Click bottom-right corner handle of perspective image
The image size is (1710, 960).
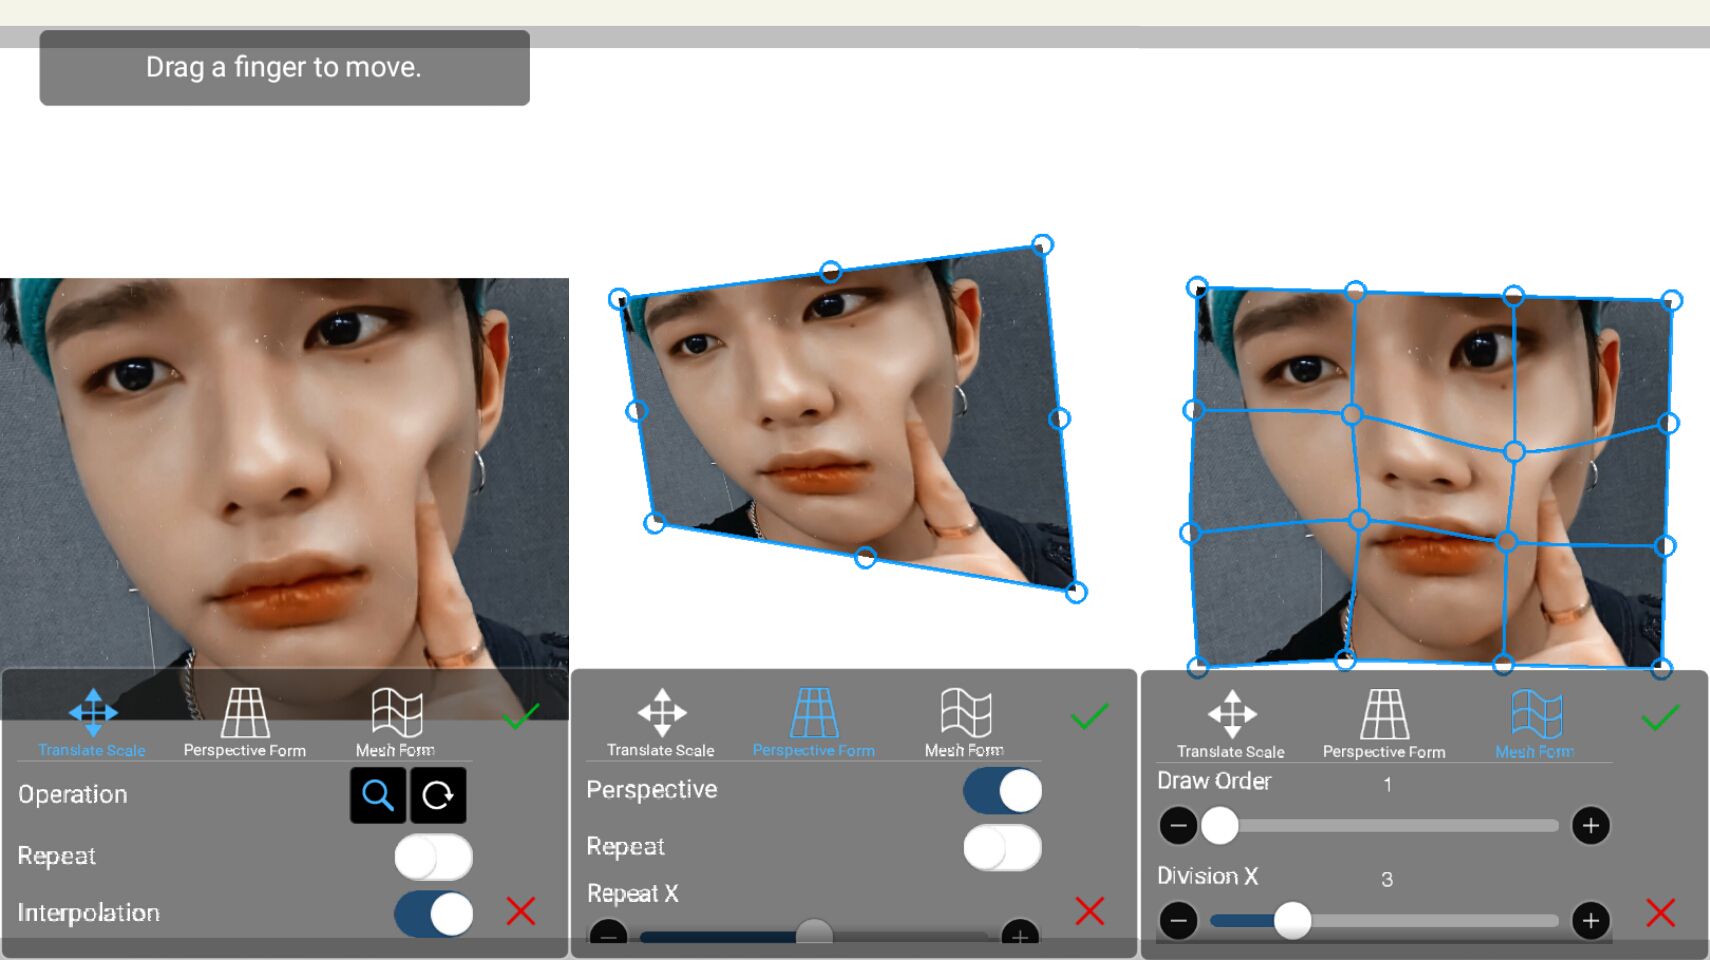click(x=1076, y=592)
